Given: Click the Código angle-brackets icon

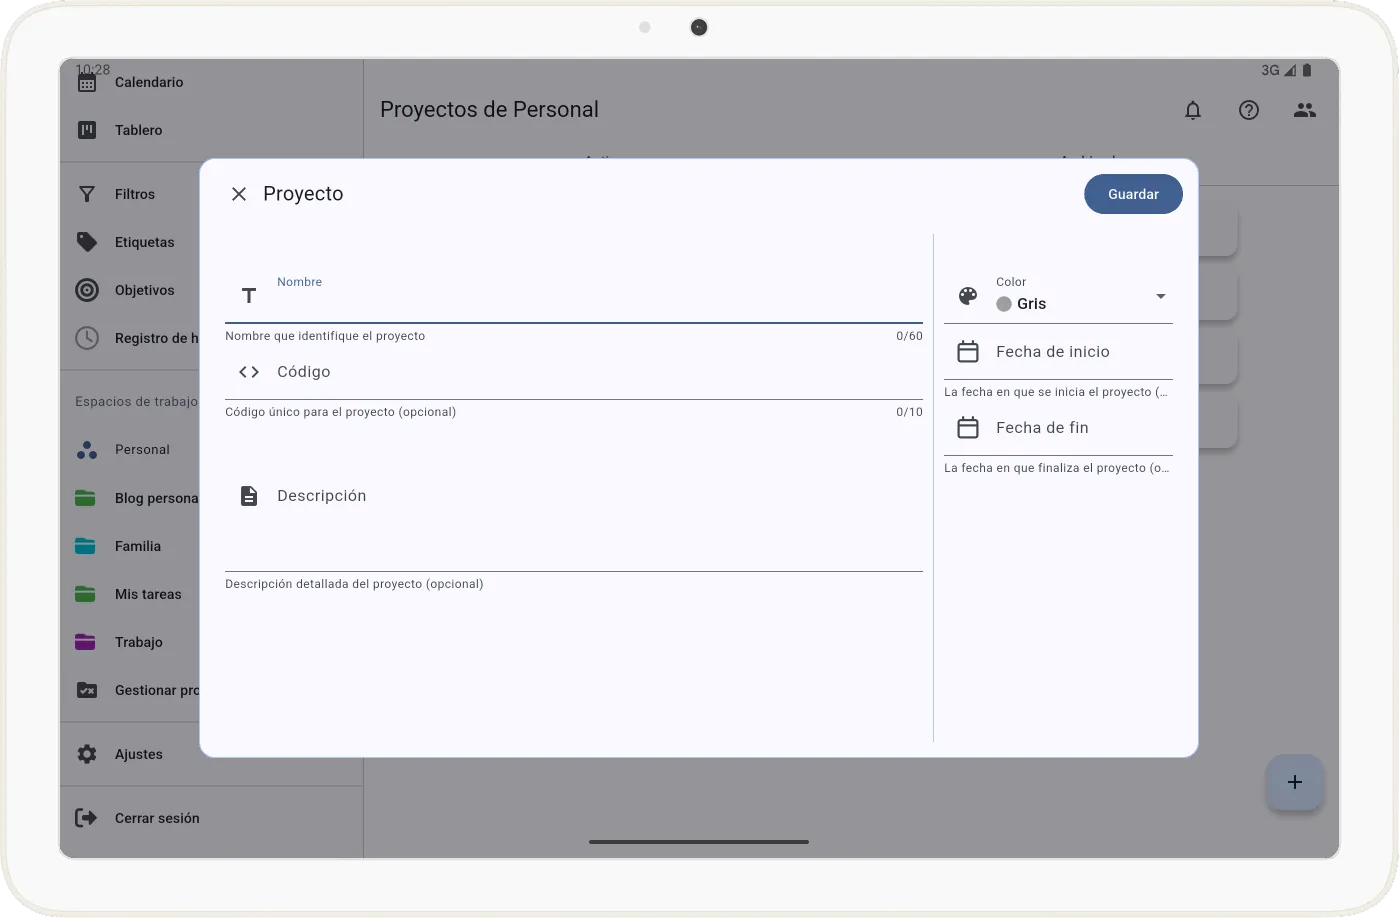Looking at the screenshot, I should [249, 372].
